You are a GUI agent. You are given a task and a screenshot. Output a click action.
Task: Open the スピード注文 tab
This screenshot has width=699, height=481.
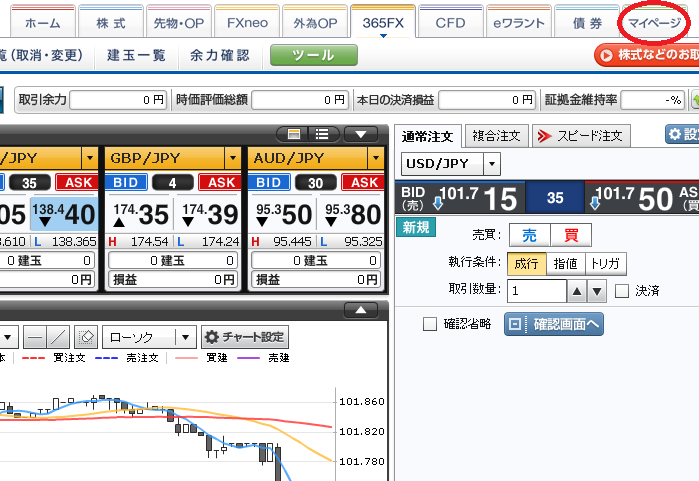pos(581,136)
